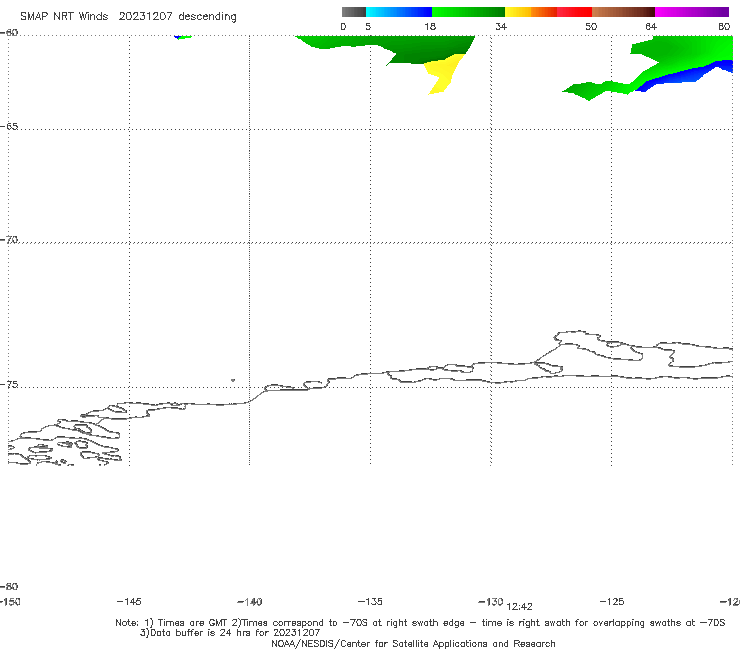Click the word 'descending' in the title

point(207,17)
